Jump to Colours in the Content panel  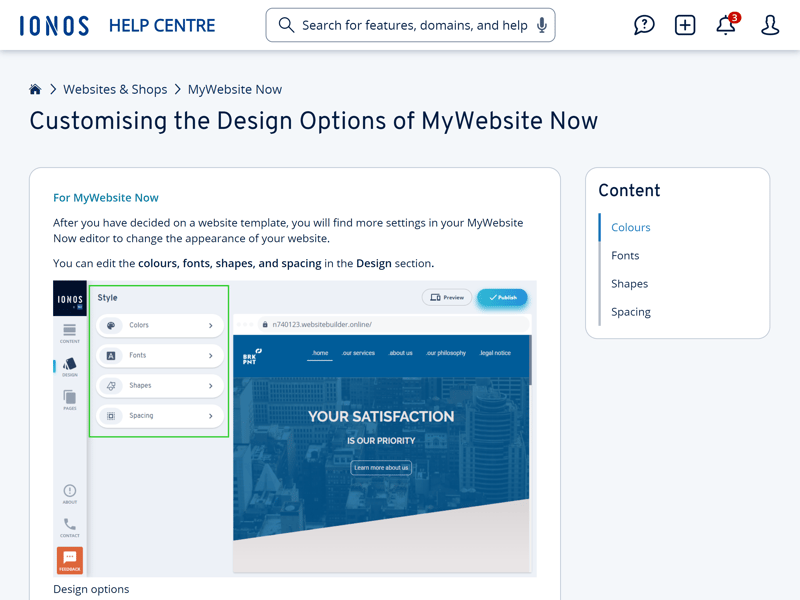click(x=631, y=227)
